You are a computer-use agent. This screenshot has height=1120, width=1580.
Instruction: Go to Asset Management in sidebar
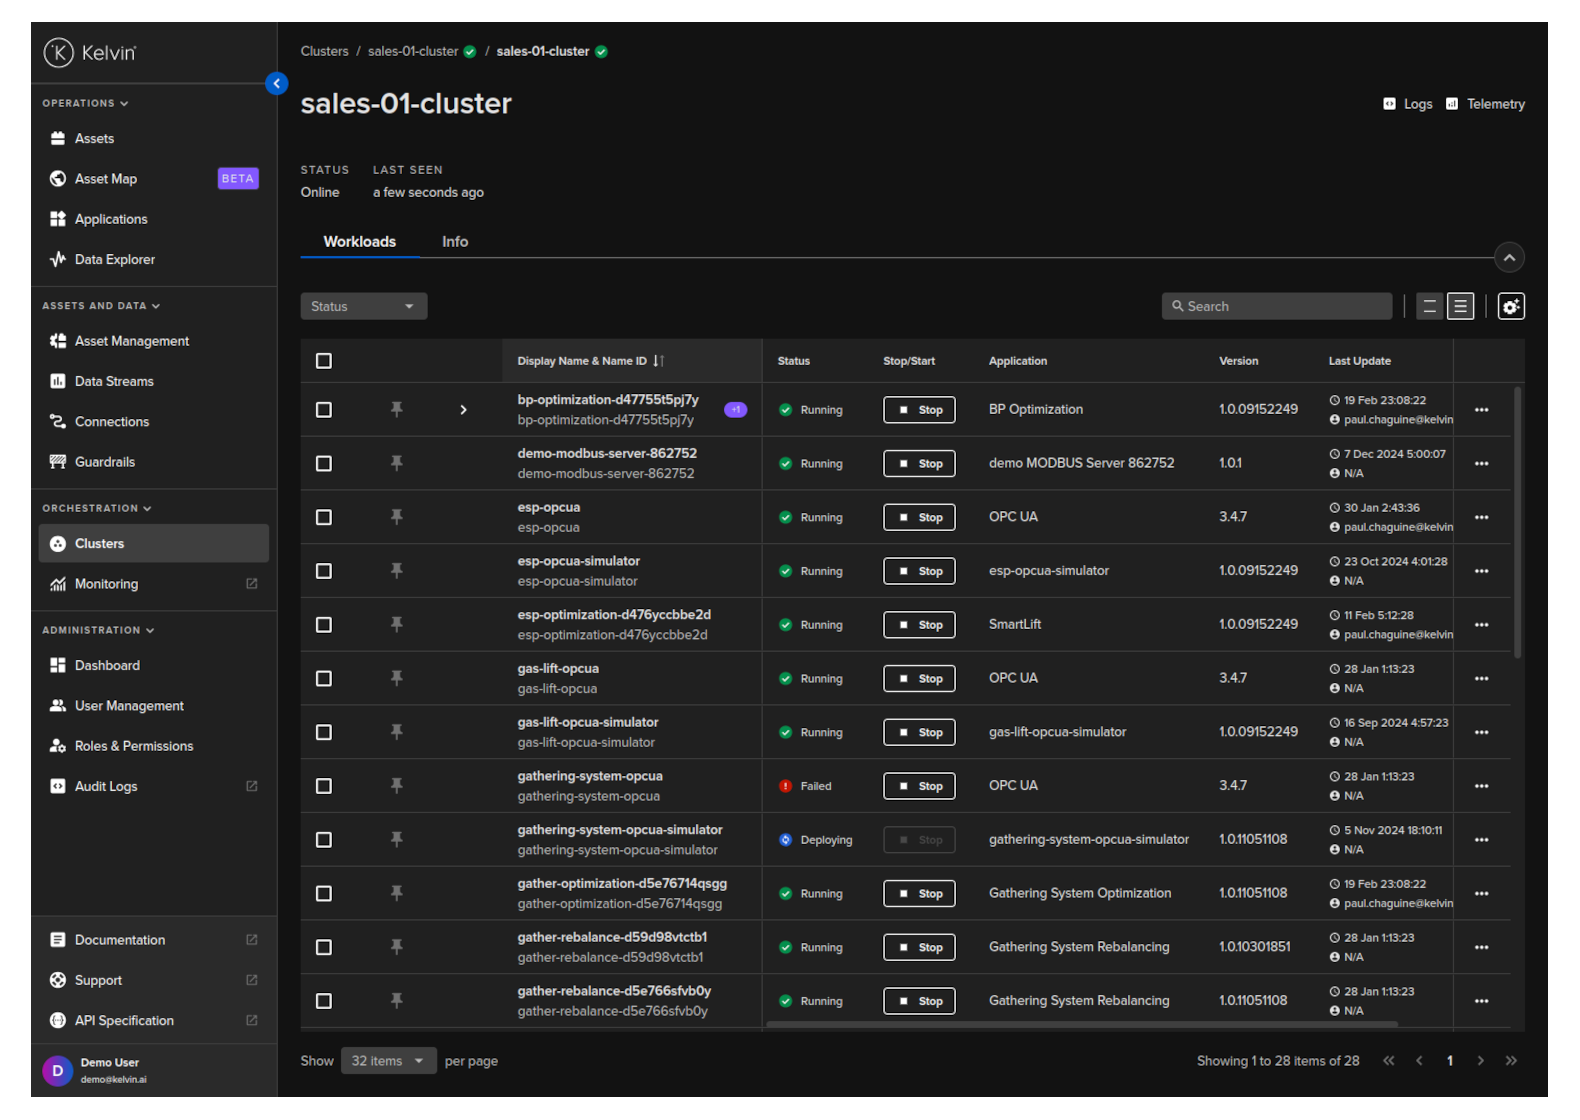[x=131, y=341]
